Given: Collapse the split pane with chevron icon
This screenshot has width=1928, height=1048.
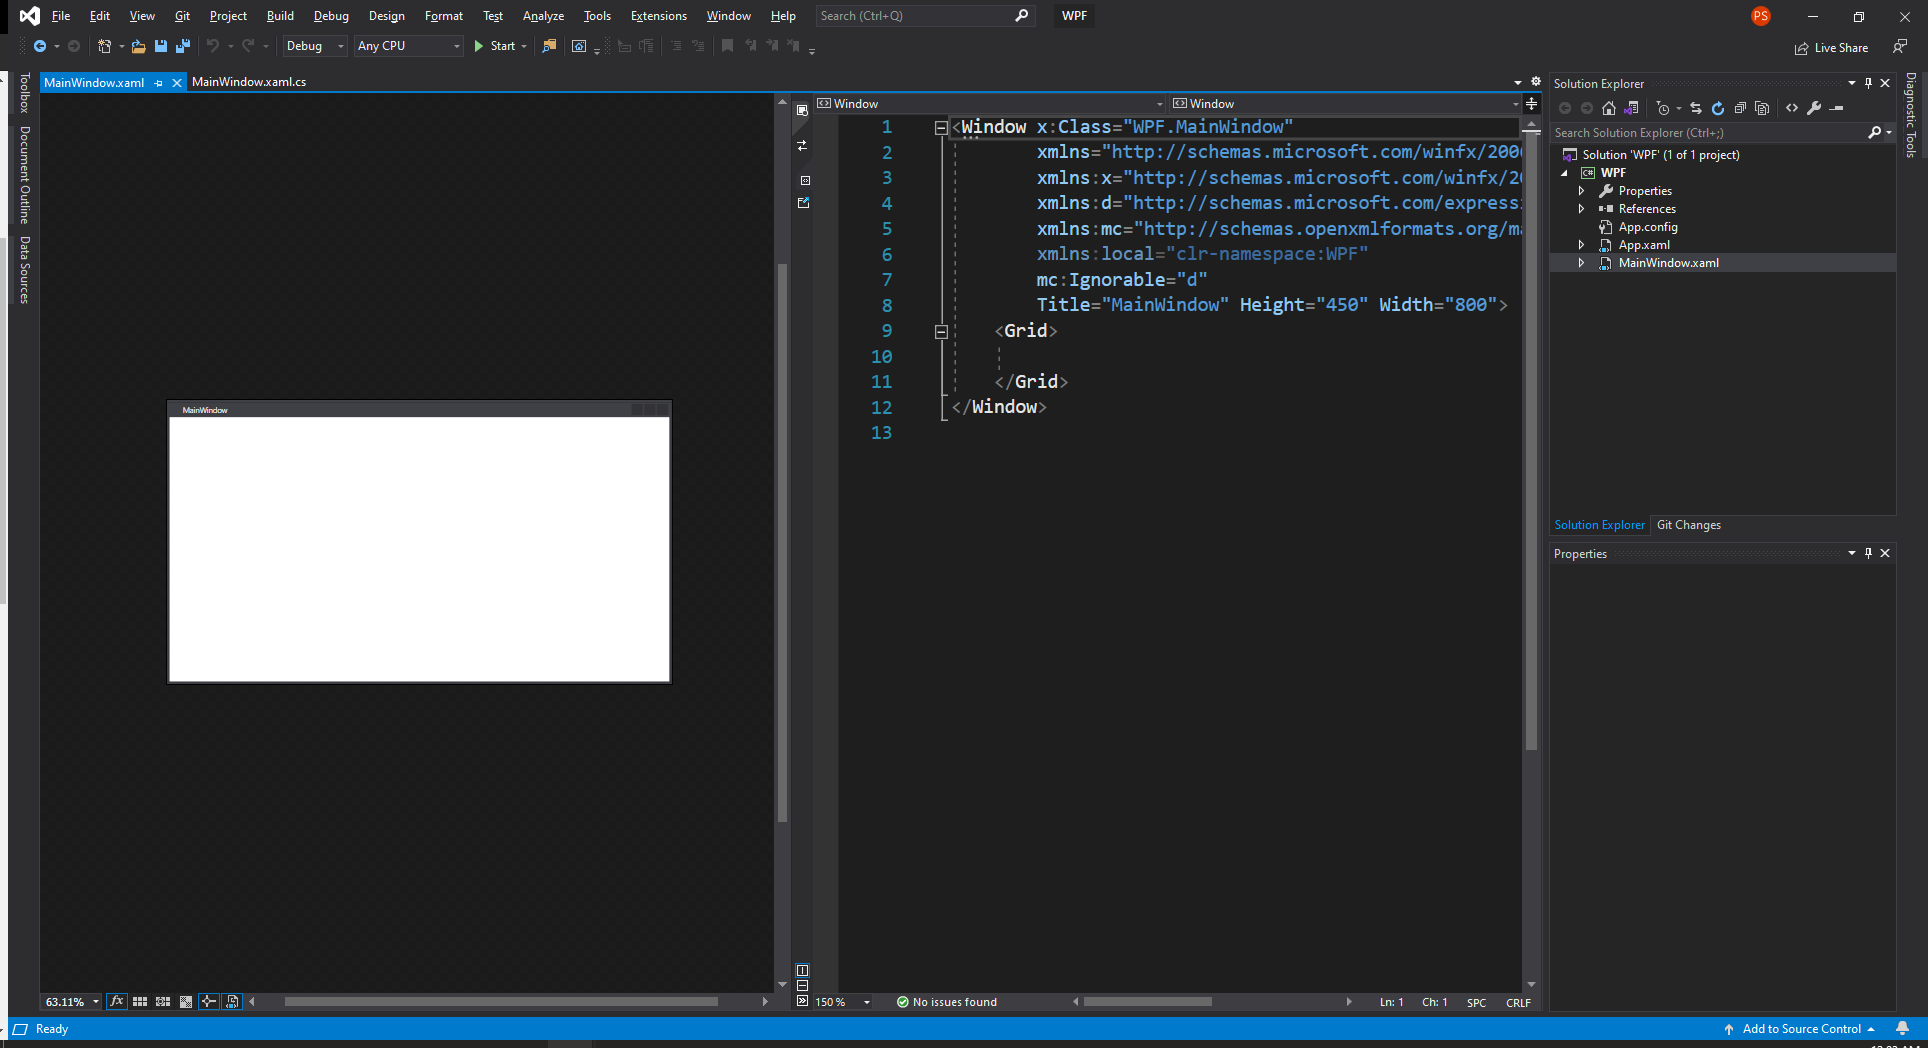Looking at the screenshot, I should [x=802, y=1000].
